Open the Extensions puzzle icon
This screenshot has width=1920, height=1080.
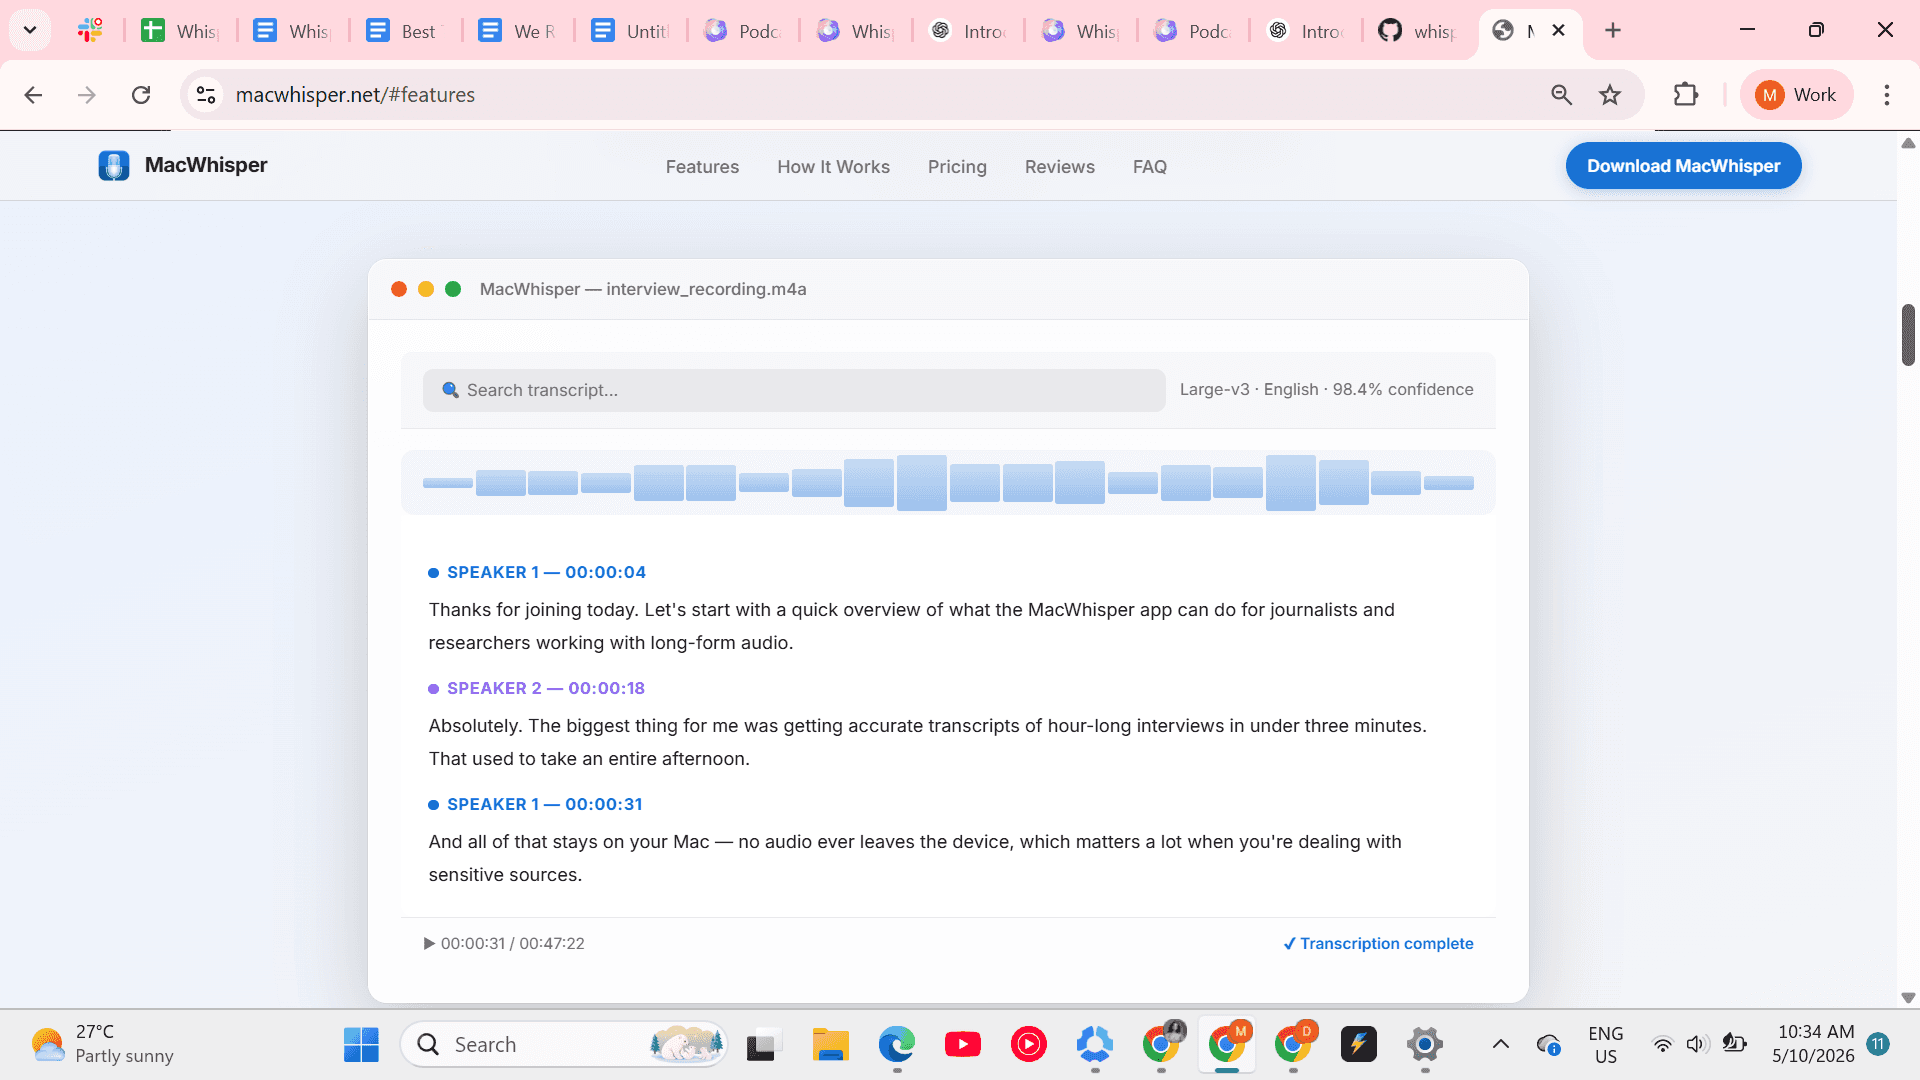click(1686, 95)
